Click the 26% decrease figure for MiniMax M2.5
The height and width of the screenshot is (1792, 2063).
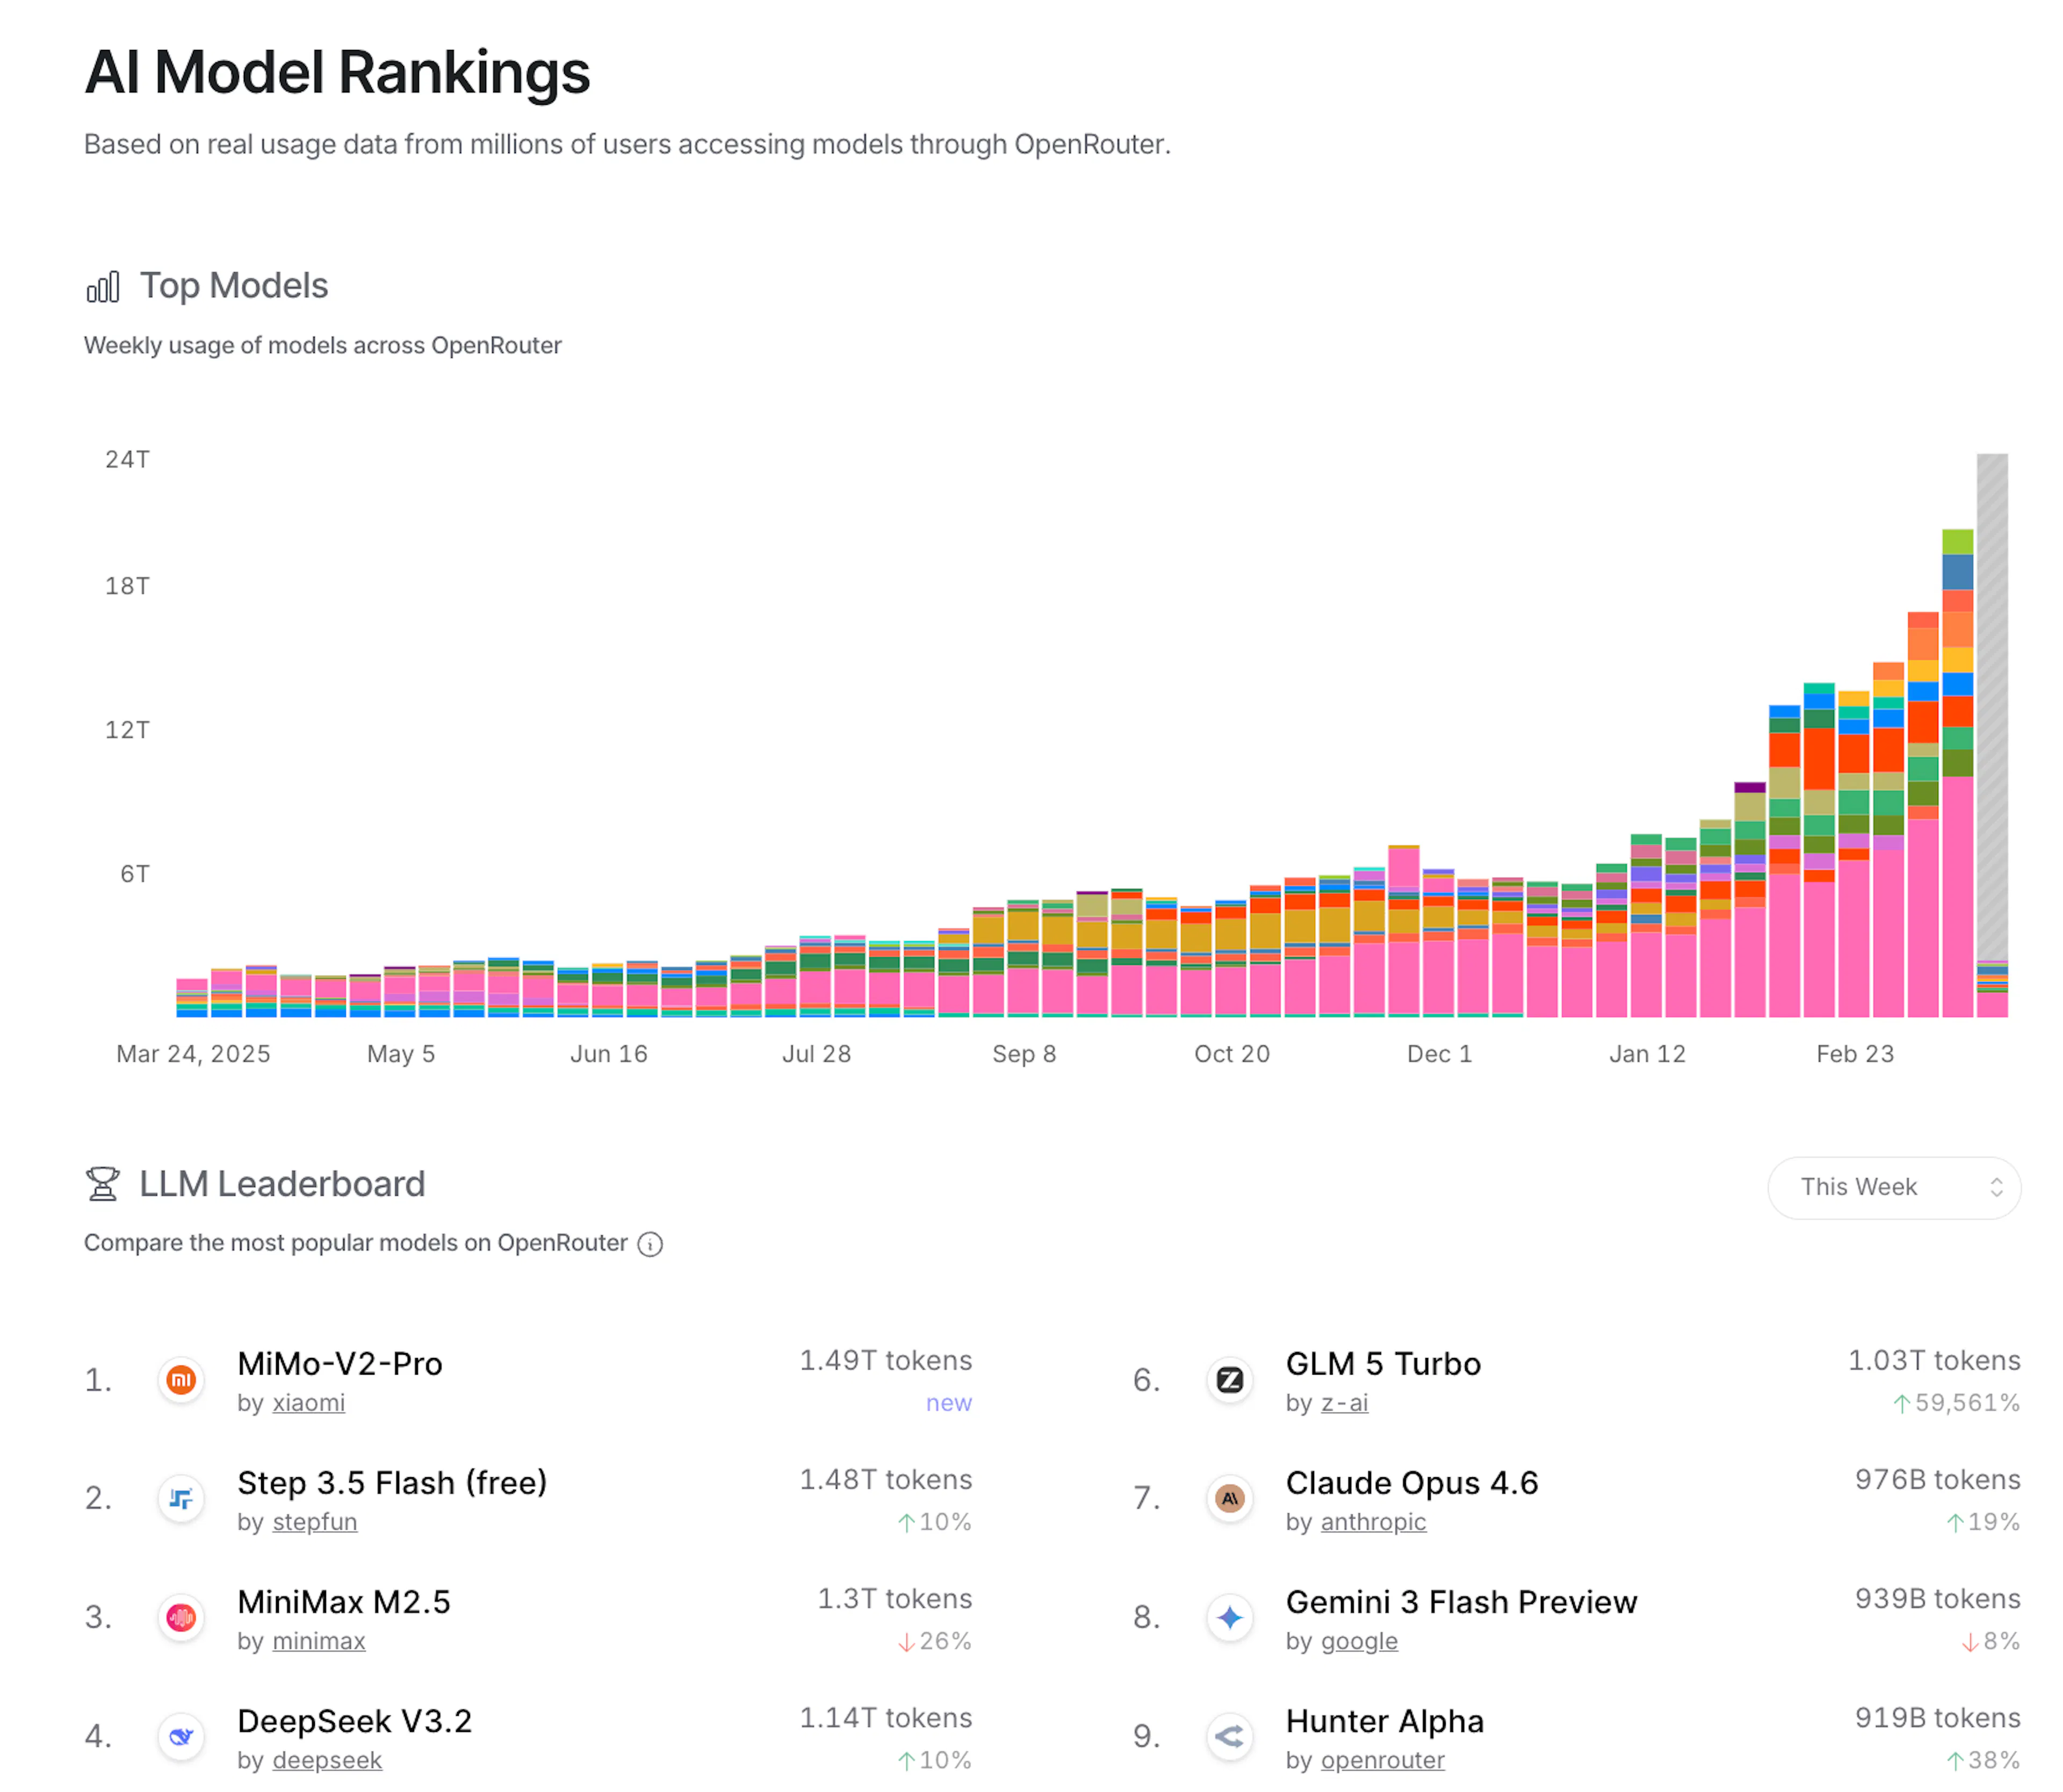coord(935,1641)
